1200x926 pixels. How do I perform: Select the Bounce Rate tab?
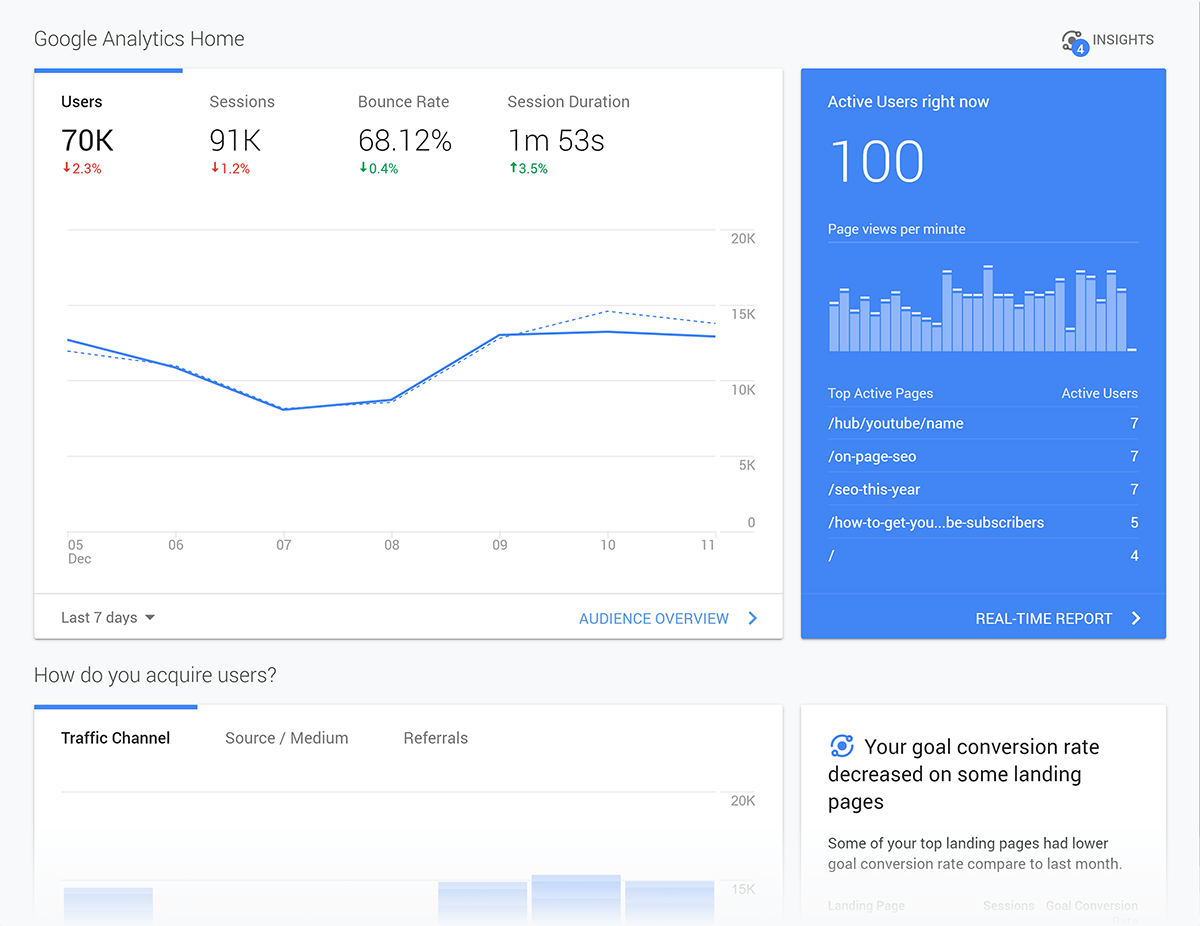click(x=403, y=101)
